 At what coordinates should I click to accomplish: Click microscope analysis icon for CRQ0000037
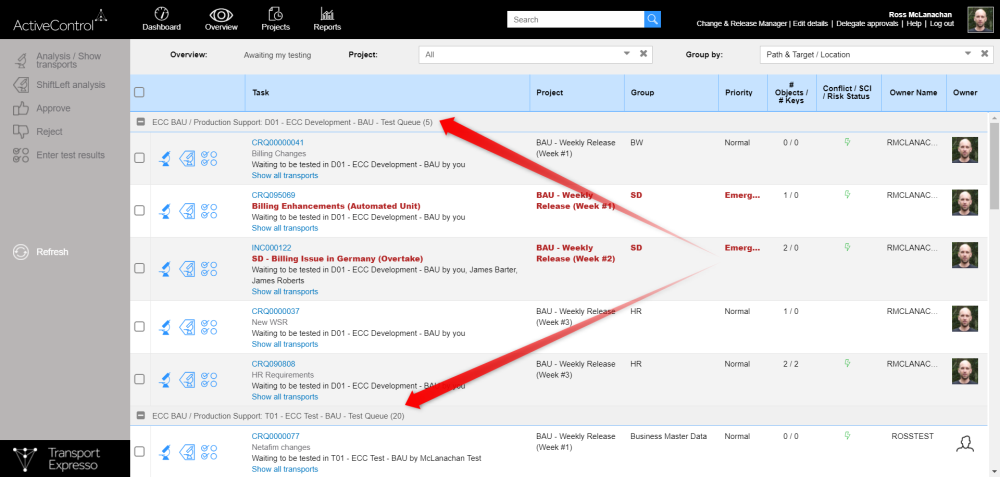[x=165, y=327]
